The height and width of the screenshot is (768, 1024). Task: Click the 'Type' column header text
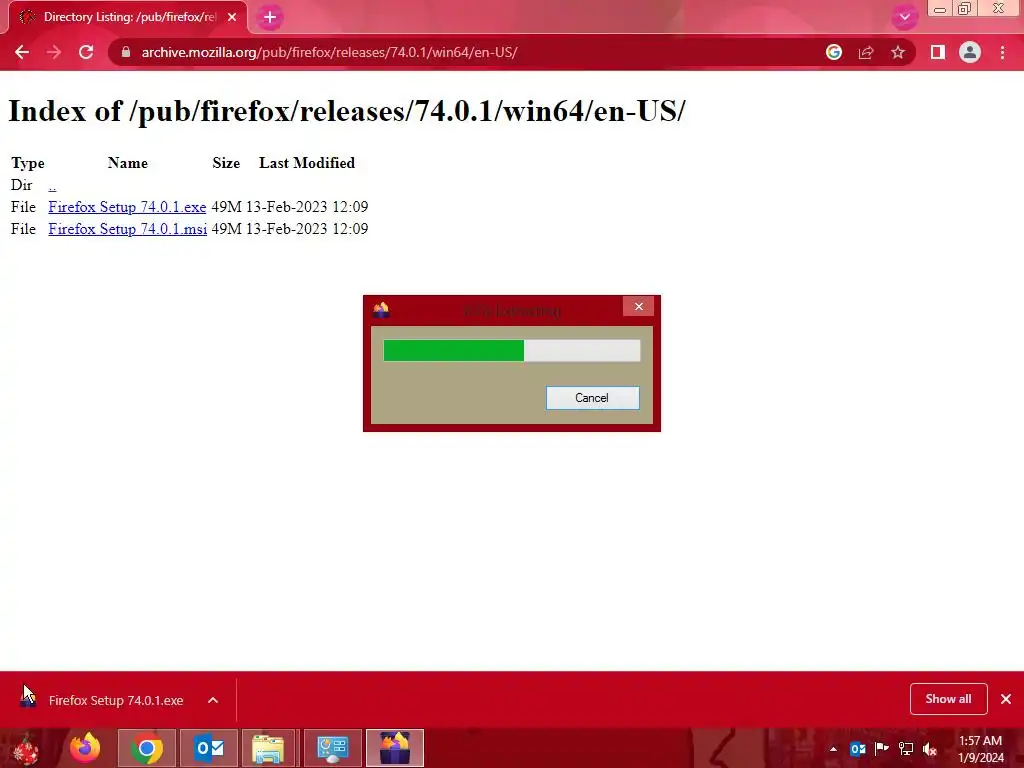[x=27, y=163]
